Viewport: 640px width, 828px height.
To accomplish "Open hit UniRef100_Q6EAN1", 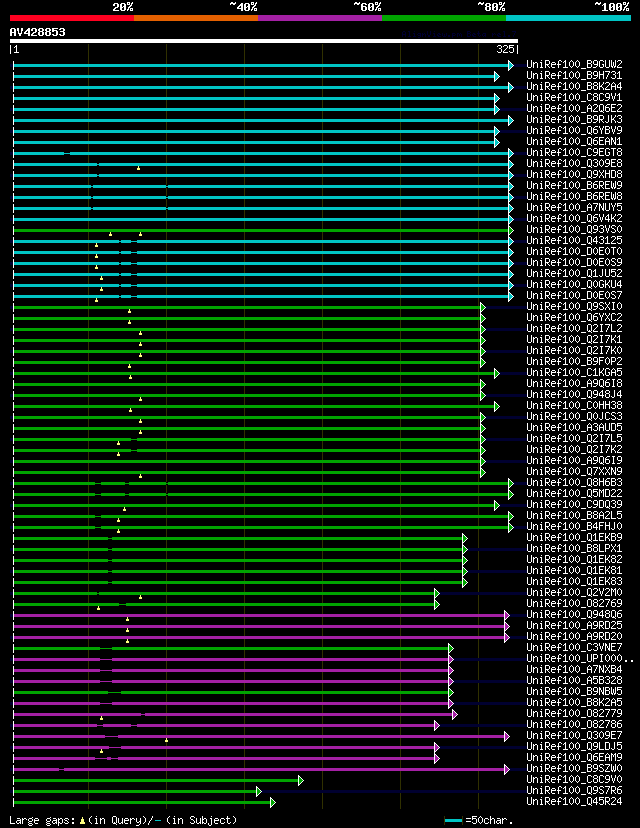I will coord(575,141).
